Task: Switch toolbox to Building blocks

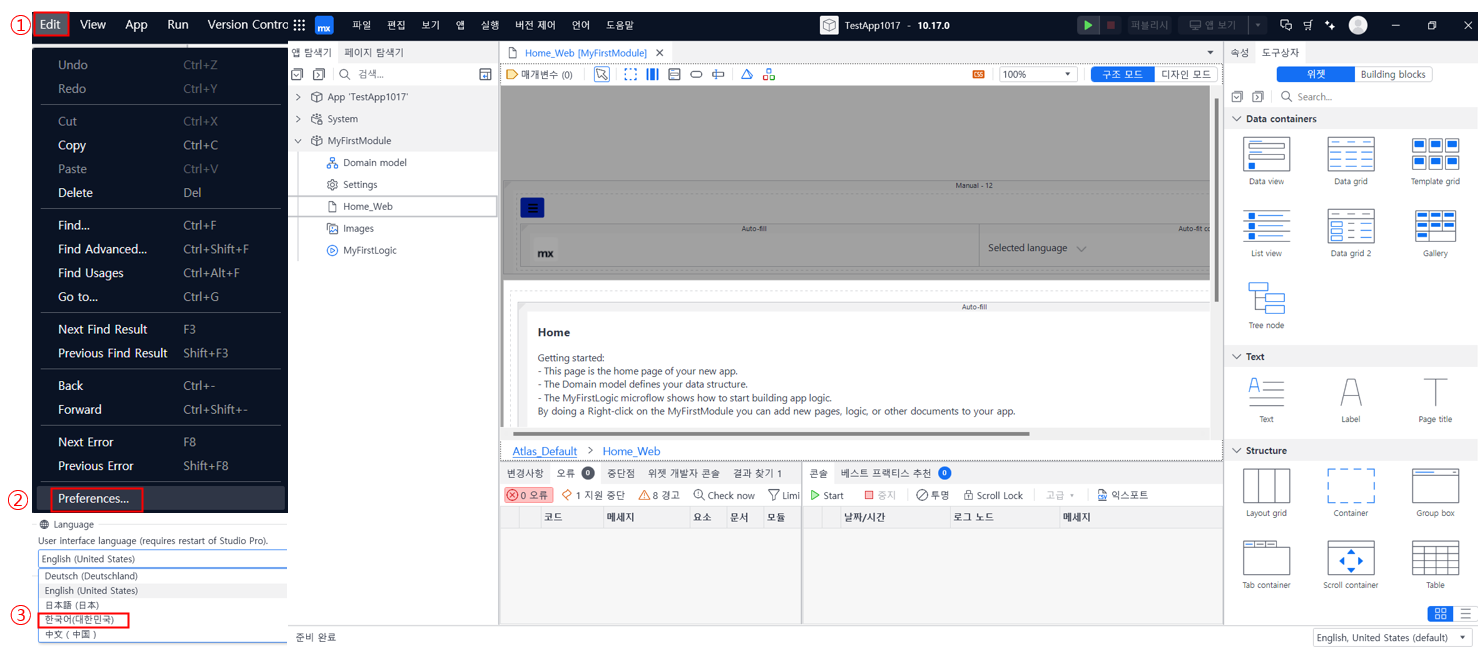Action: tap(1392, 74)
